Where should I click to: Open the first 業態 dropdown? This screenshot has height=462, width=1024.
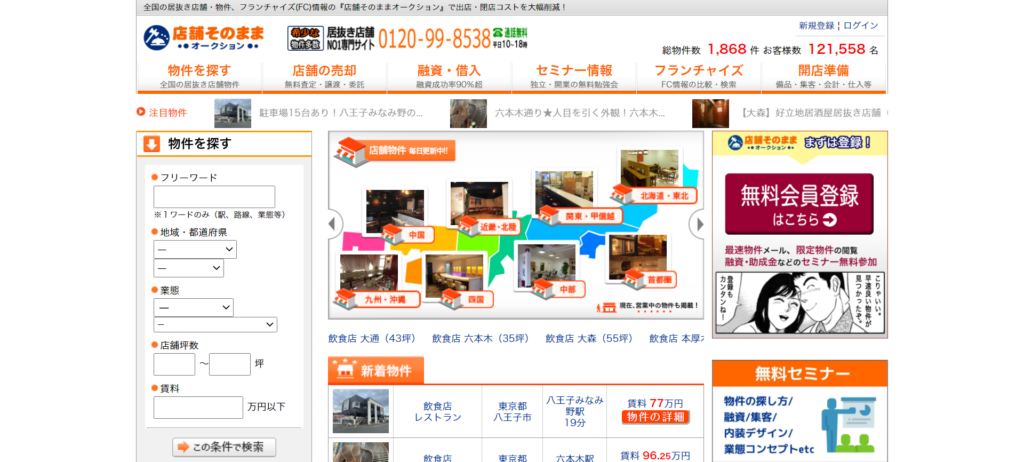pyautogui.click(x=193, y=307)
